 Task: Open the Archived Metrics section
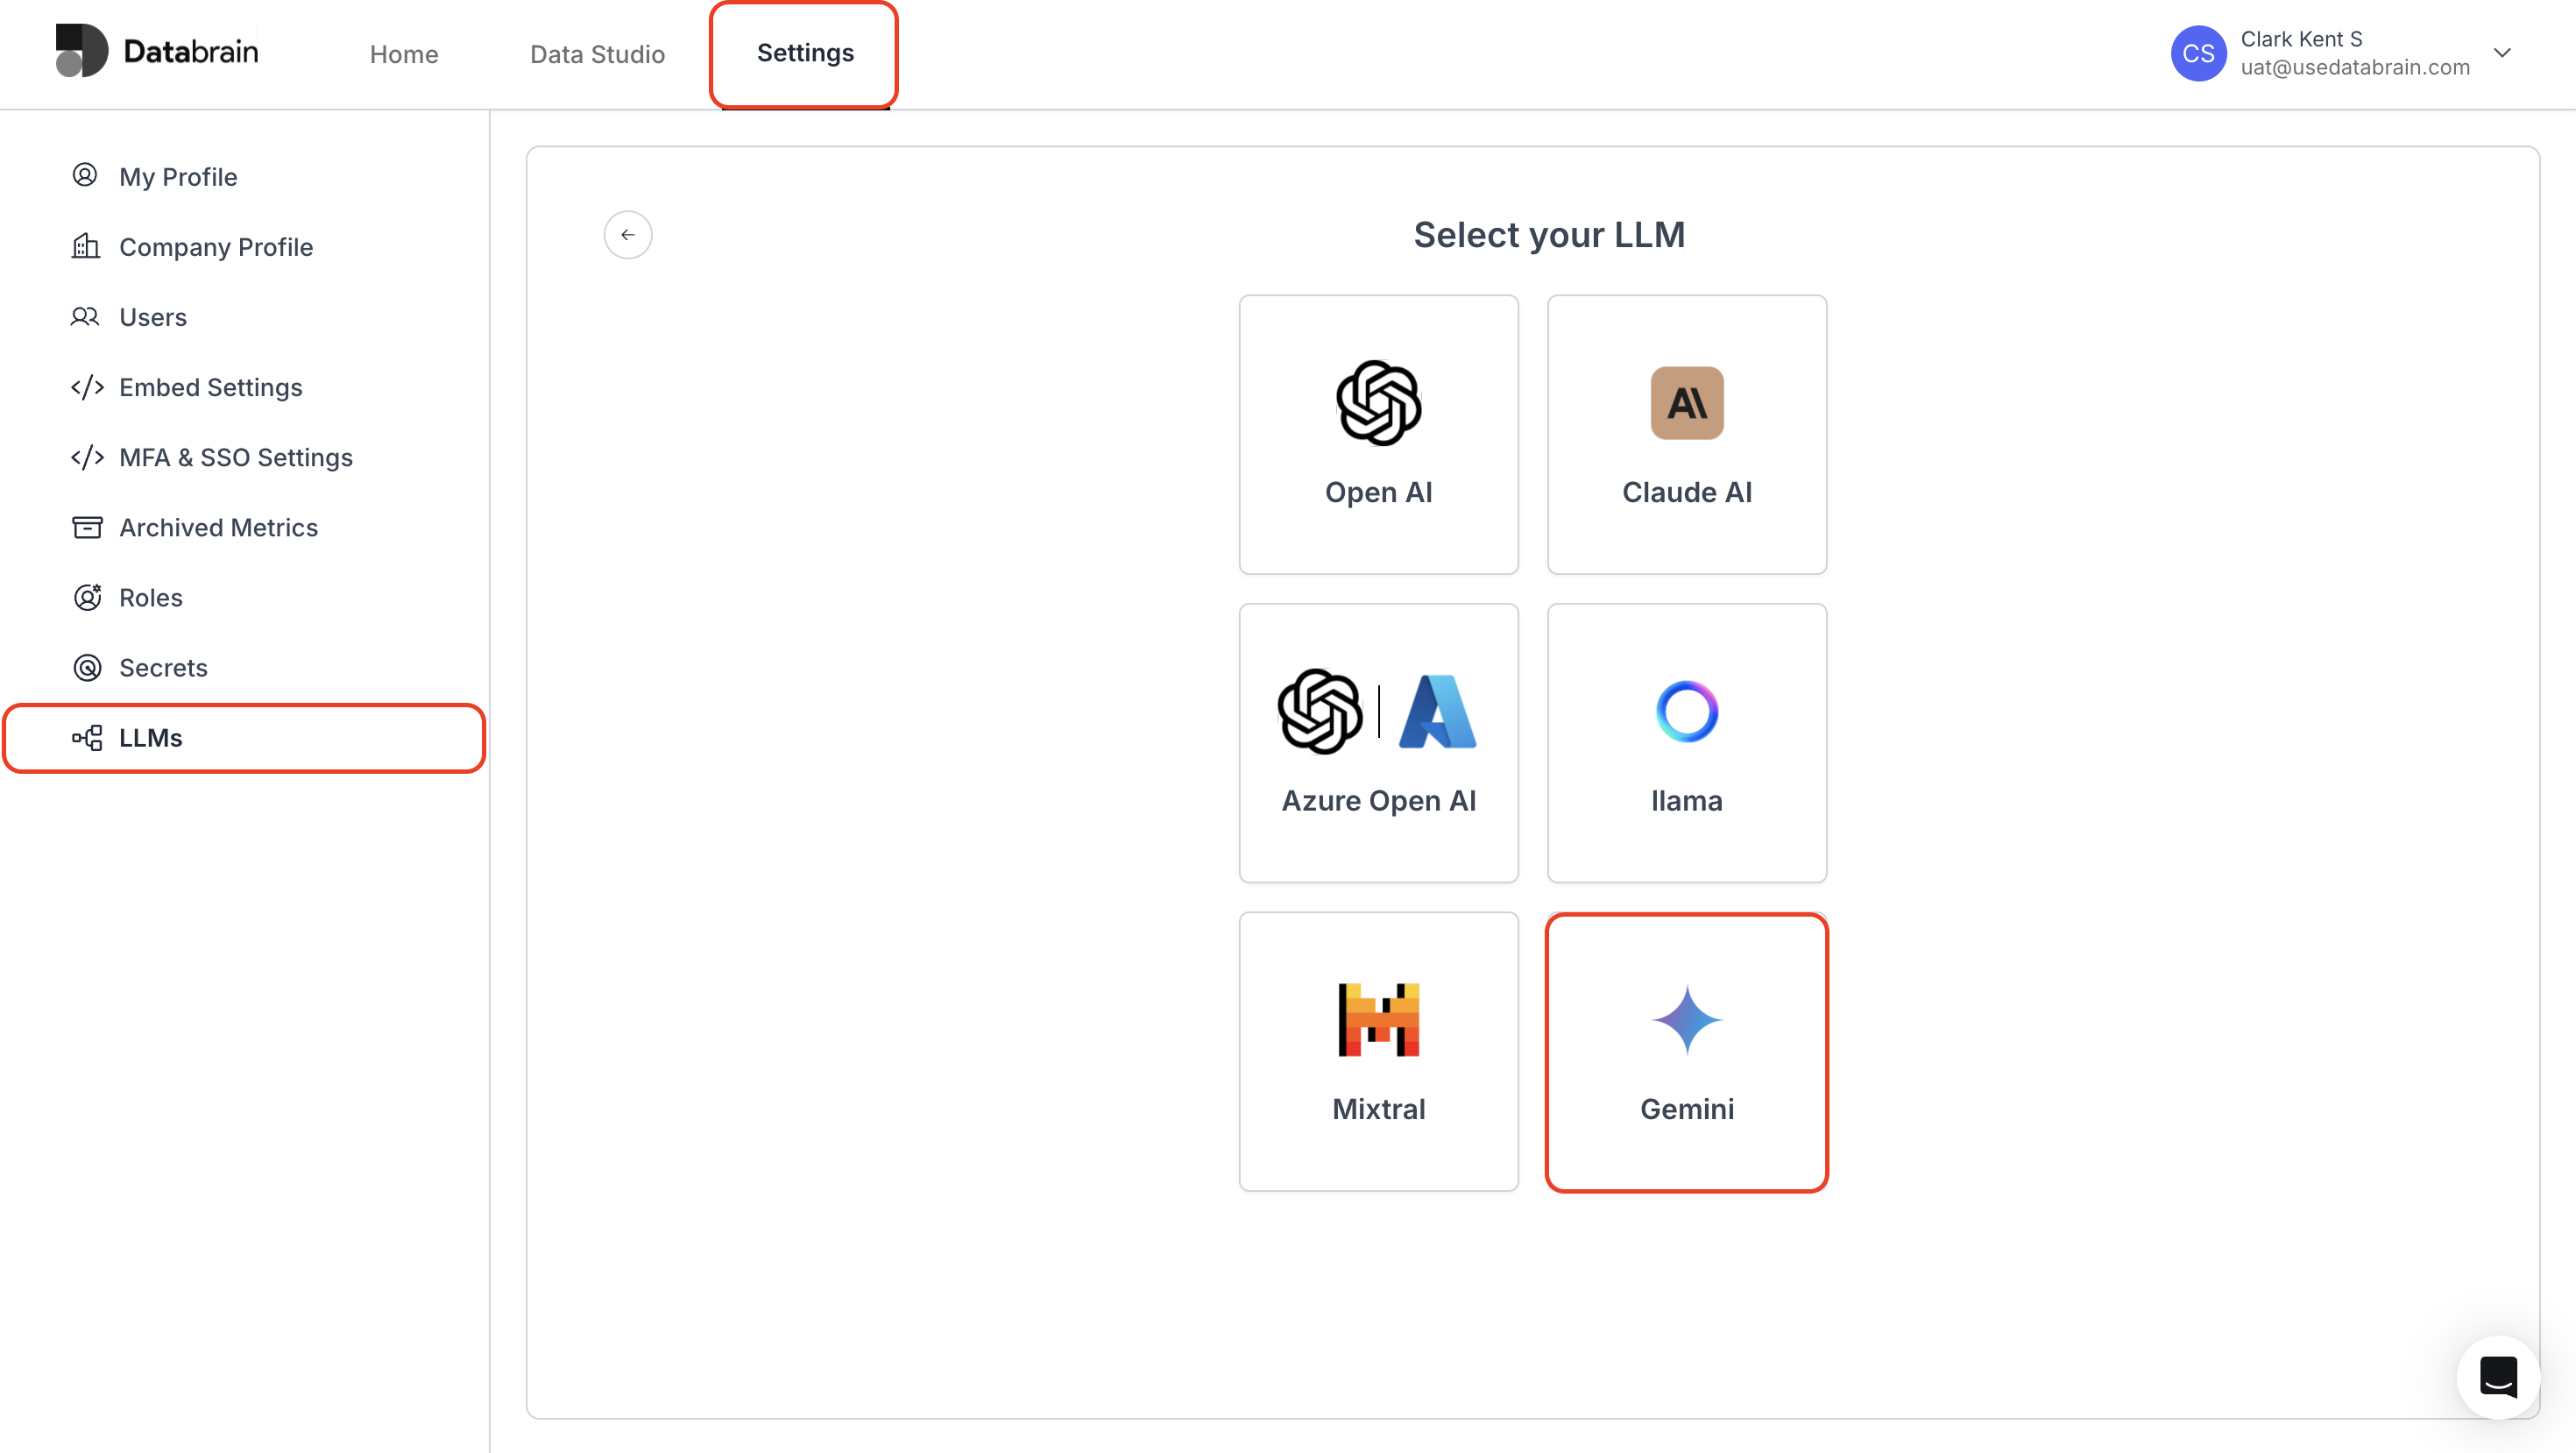[218, 527]
